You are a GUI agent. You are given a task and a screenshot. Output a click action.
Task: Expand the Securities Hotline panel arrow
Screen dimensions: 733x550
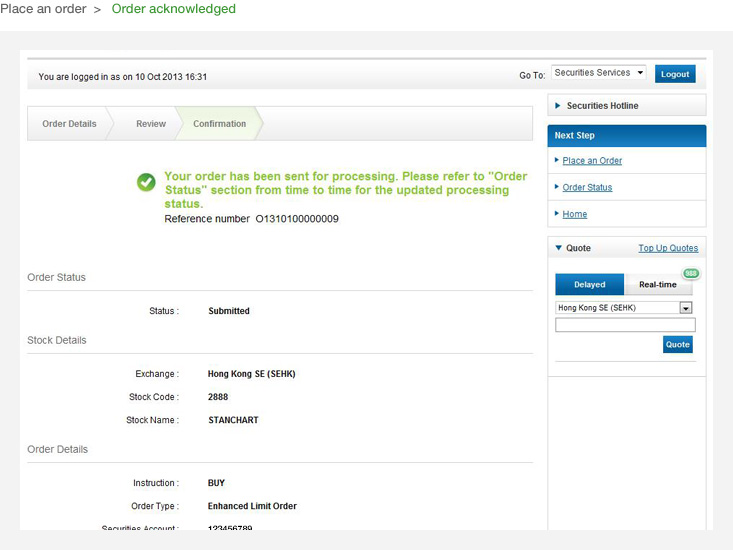[x=558, y=106]
